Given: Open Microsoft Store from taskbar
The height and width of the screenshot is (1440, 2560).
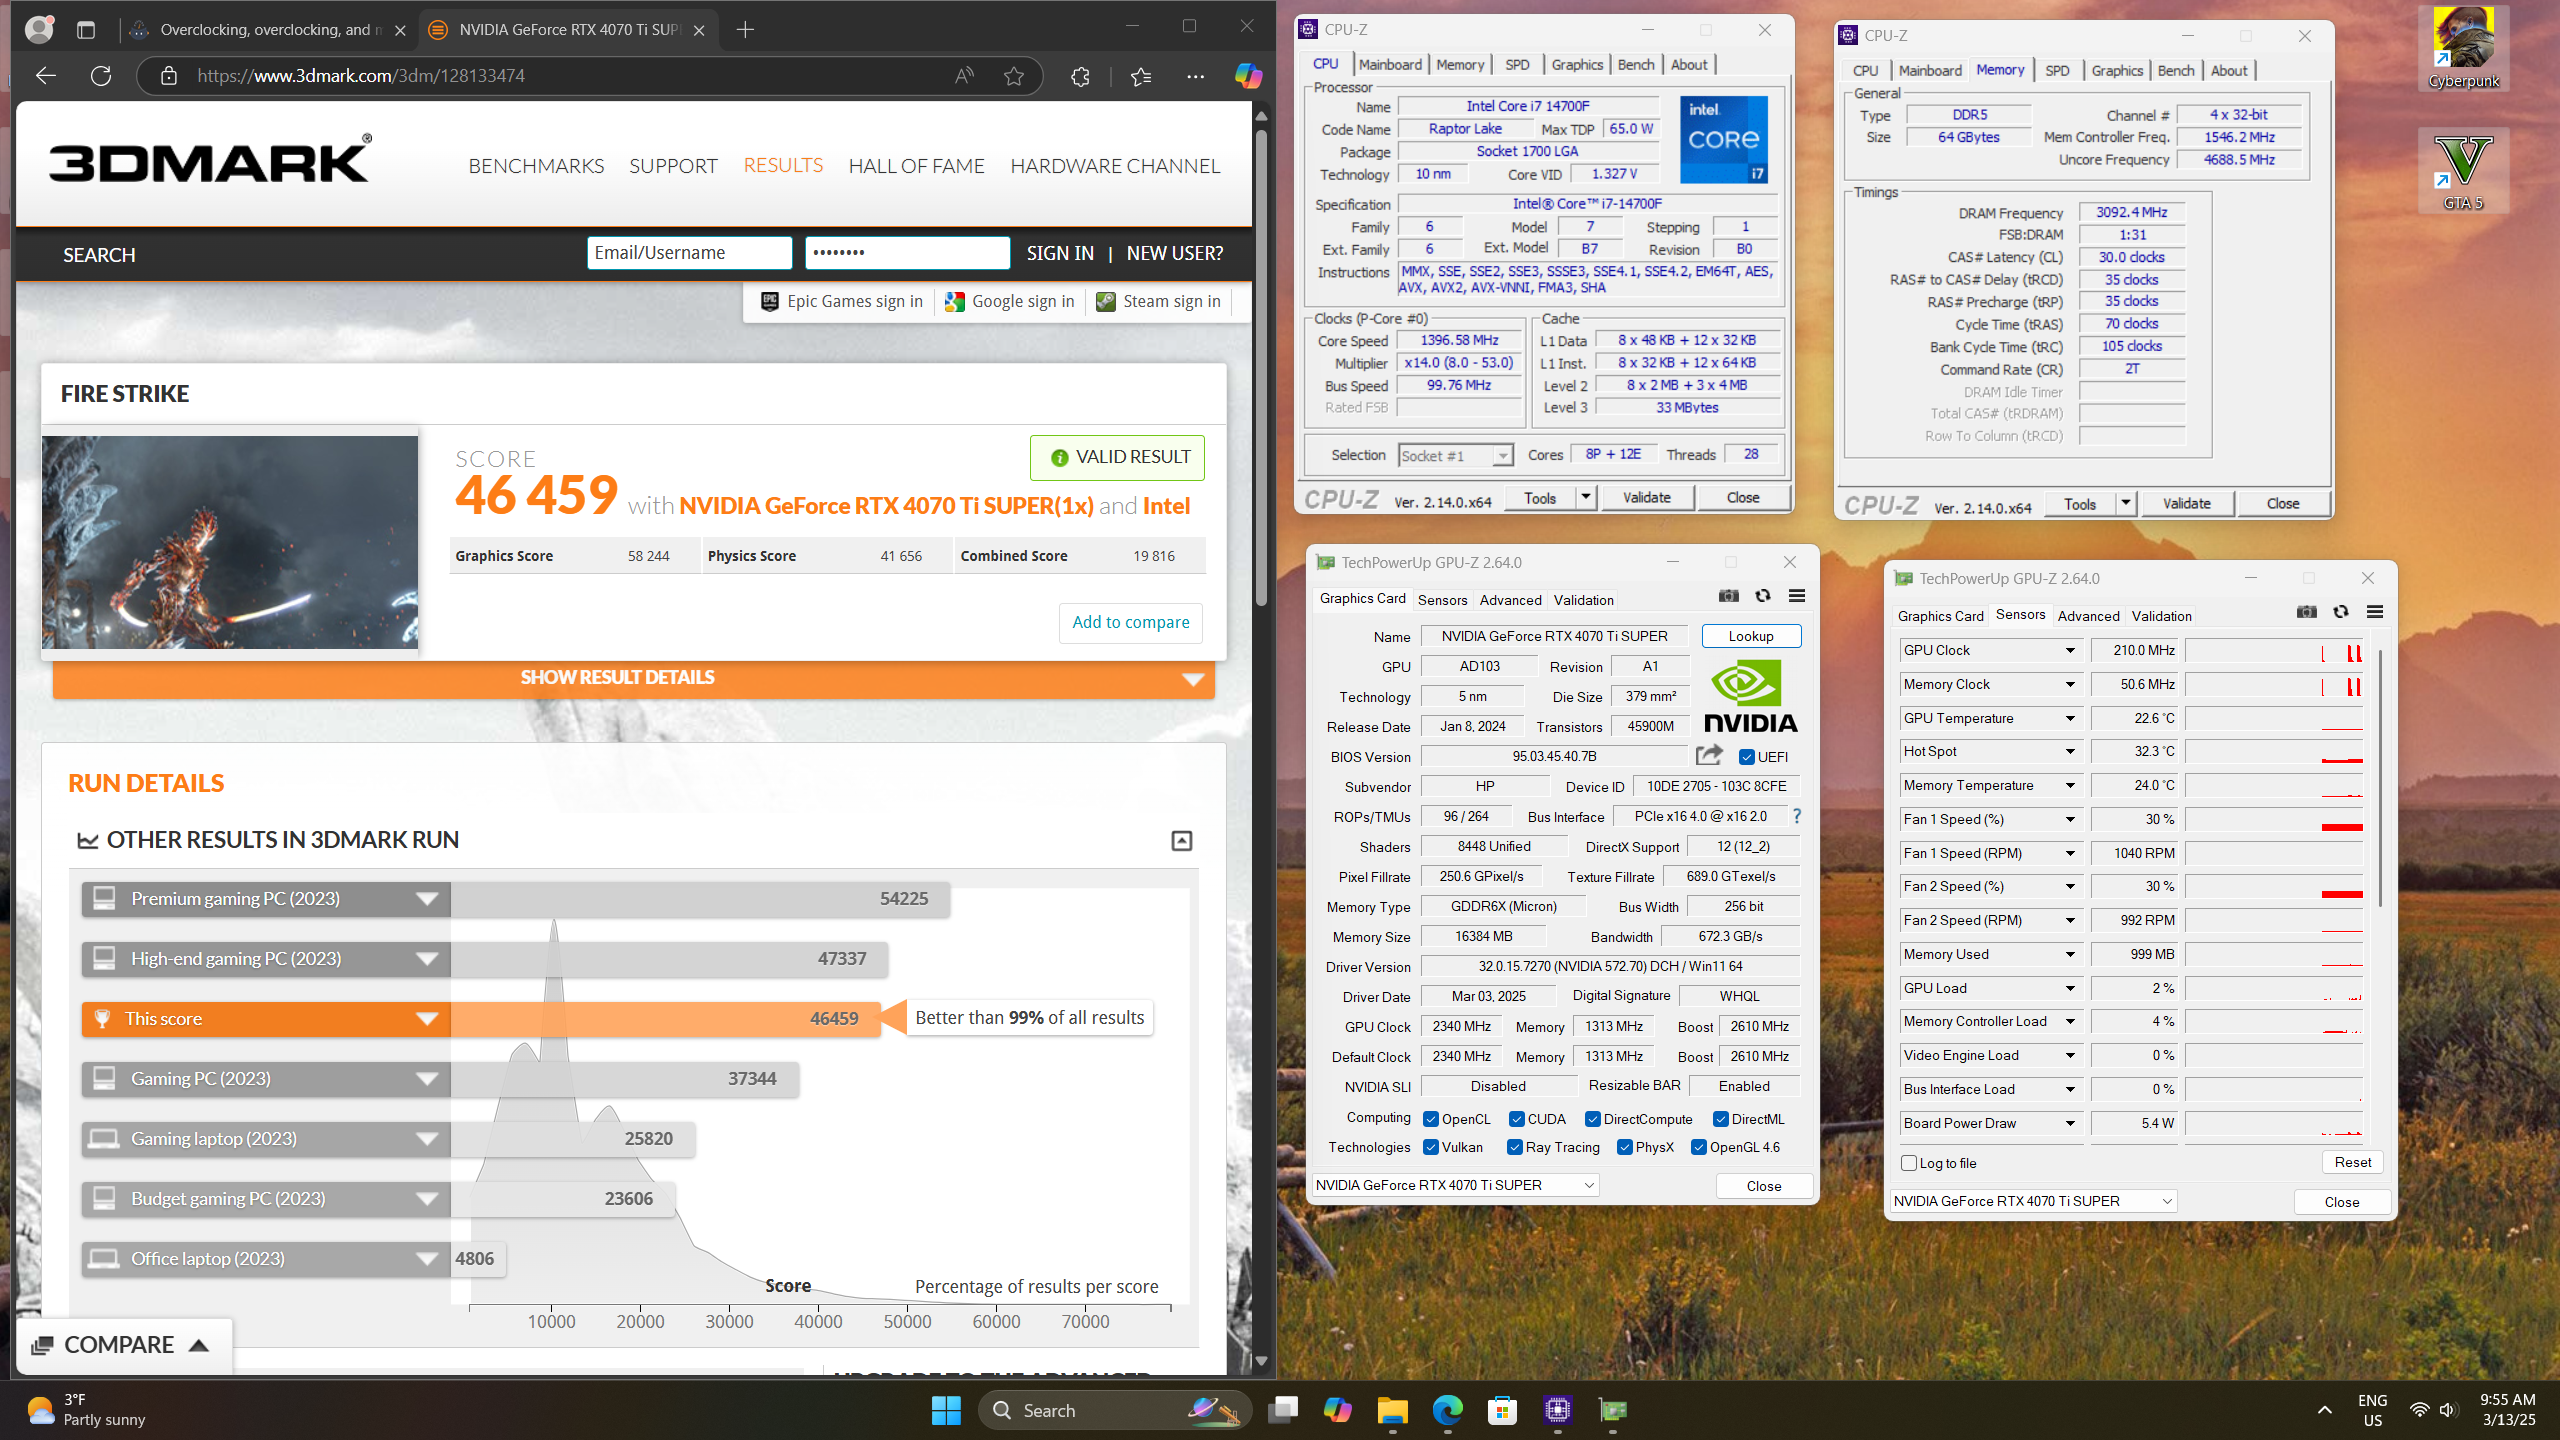Looking at the screenshot, I should point(1502,1411).
